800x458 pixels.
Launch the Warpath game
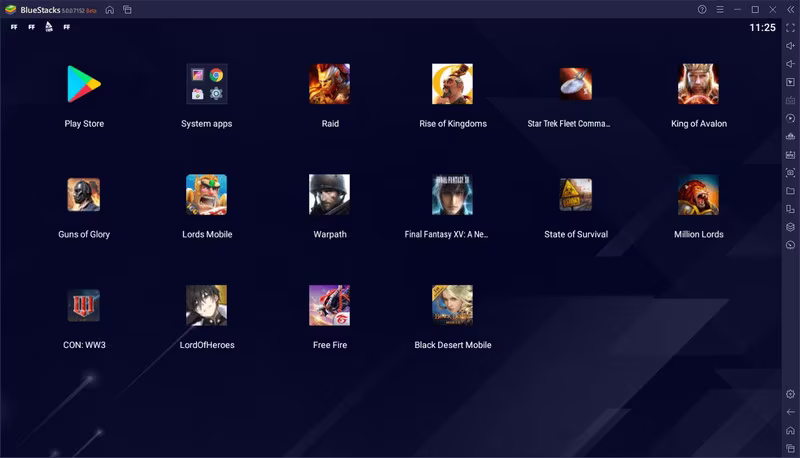[330, 194]
